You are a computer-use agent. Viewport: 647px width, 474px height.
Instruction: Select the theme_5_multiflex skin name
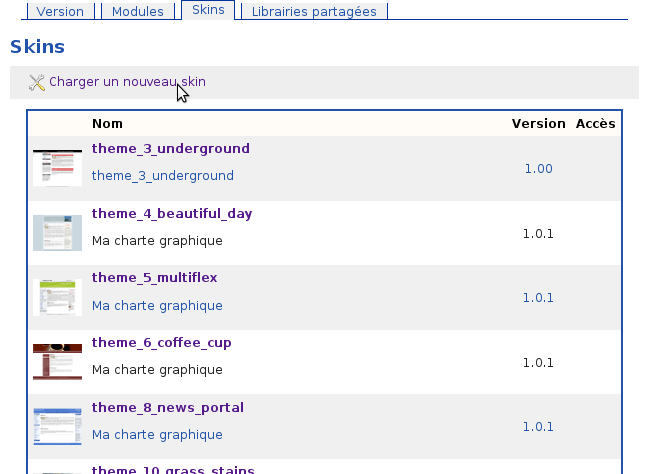(154, 278)
